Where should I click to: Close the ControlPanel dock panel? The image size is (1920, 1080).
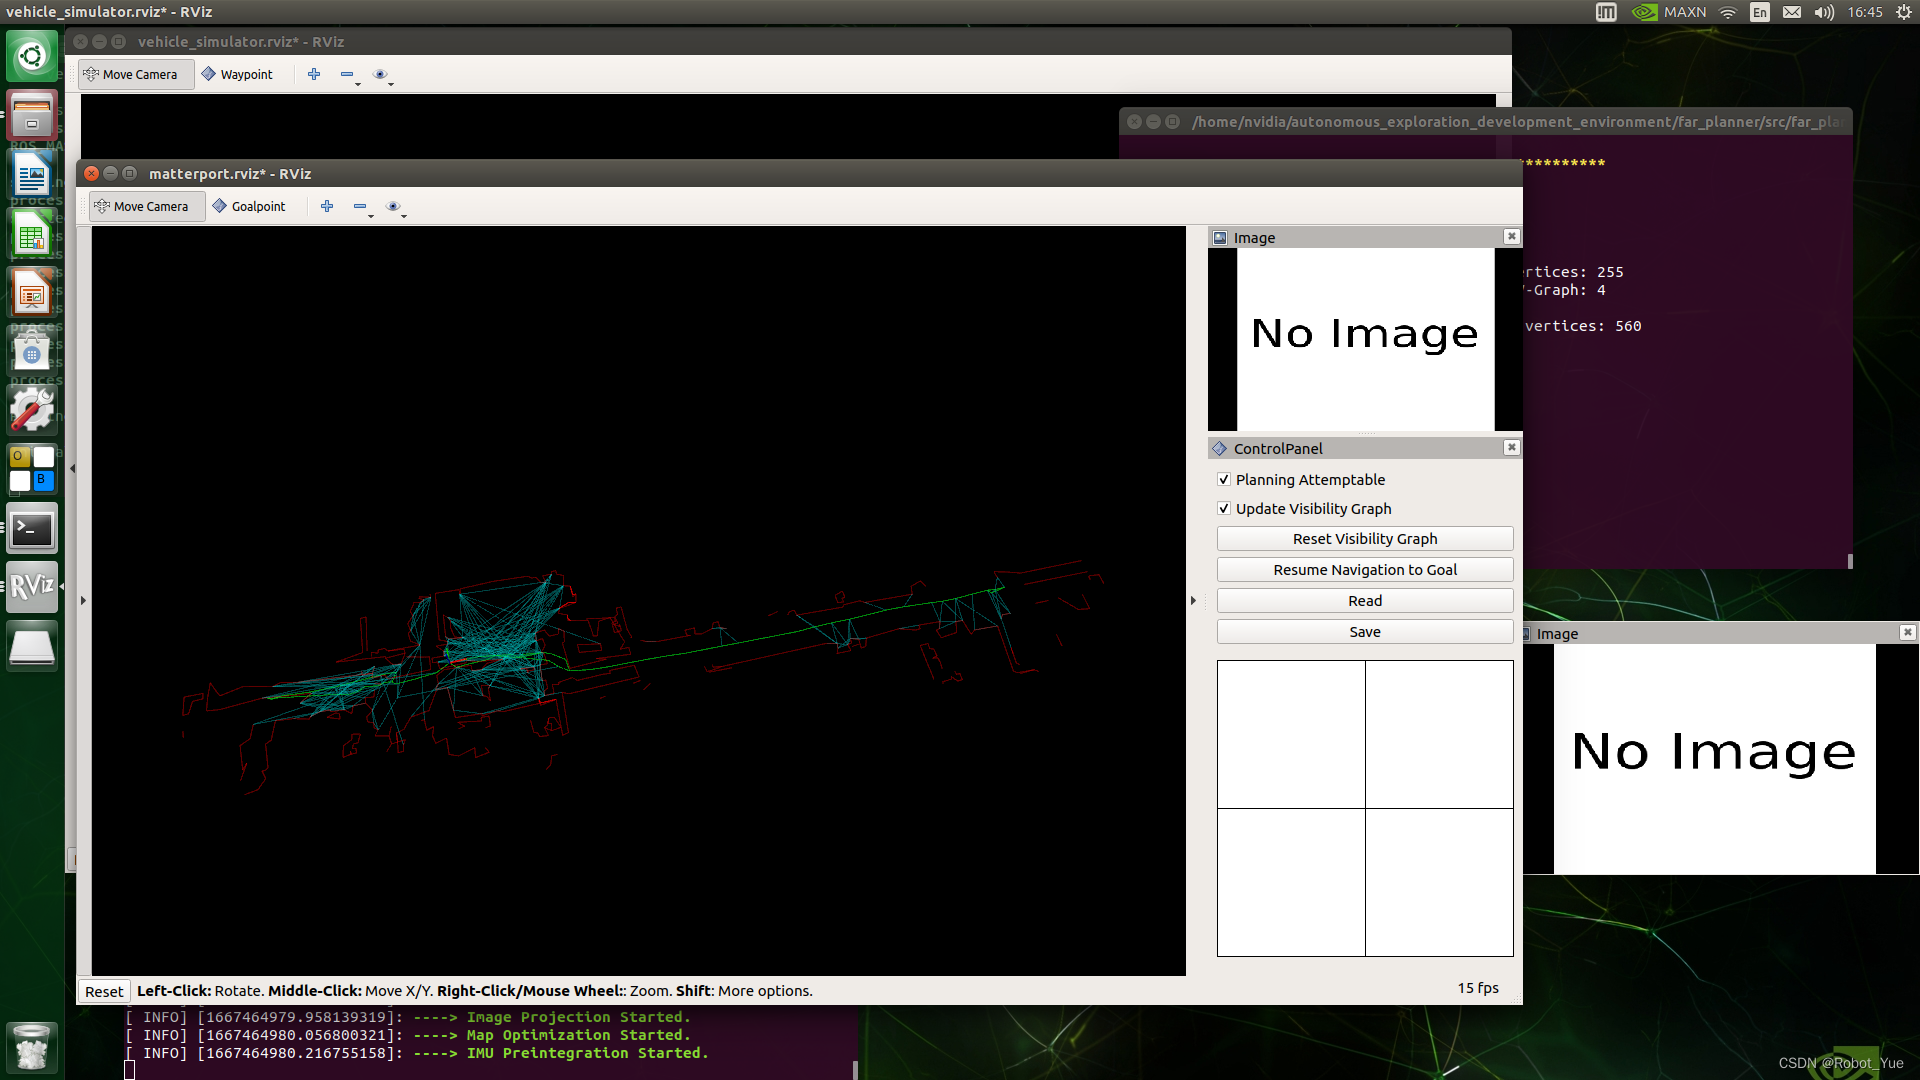coord(1511,448)
